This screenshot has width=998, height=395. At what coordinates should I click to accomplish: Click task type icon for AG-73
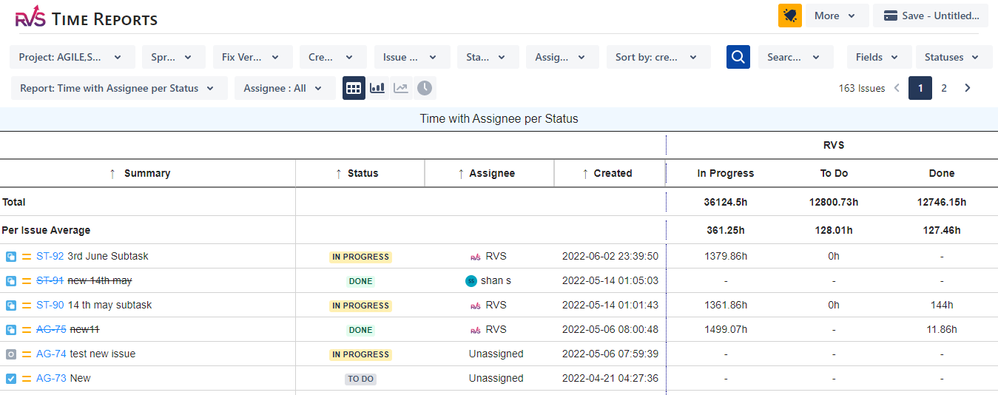tap(11, 379)
